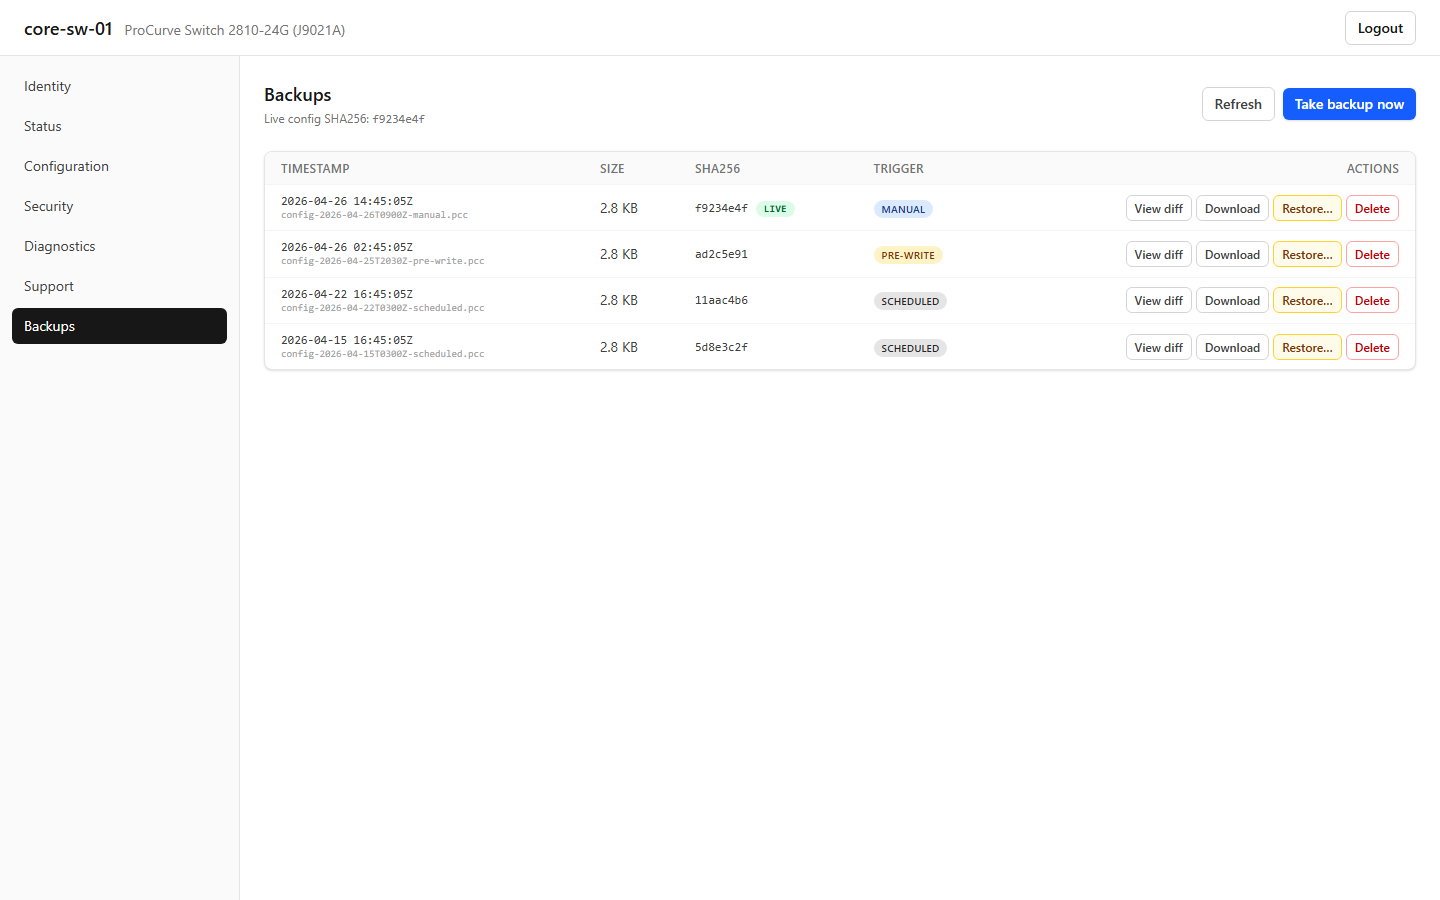Image resolution: width=1440 pixels, height=900 pixels.
Task: Click the green LIVE badge
Action: click(x=775, y=209)
